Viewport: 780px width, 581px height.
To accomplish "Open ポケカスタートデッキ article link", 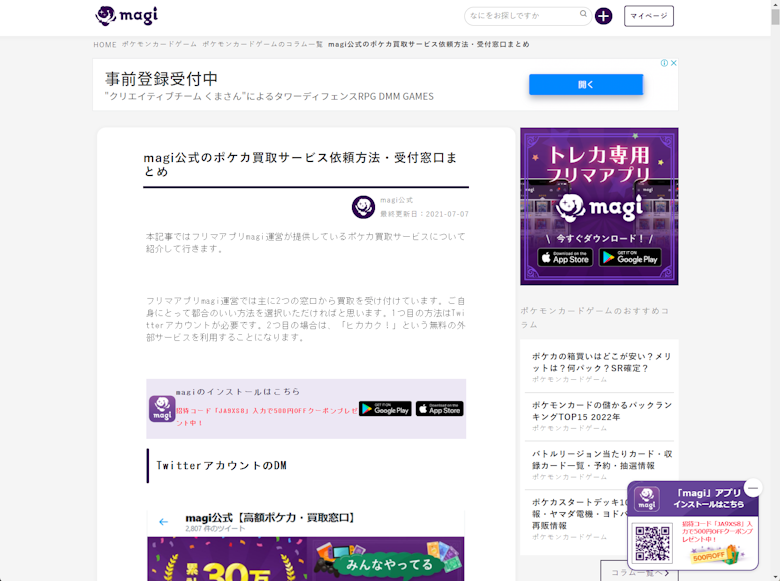I will [x=580, y=514].
